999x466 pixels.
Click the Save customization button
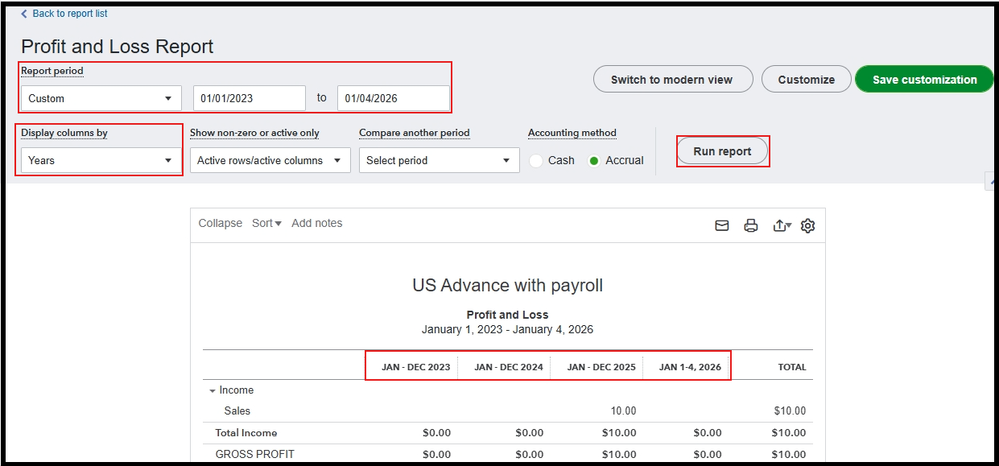[924, 79]
